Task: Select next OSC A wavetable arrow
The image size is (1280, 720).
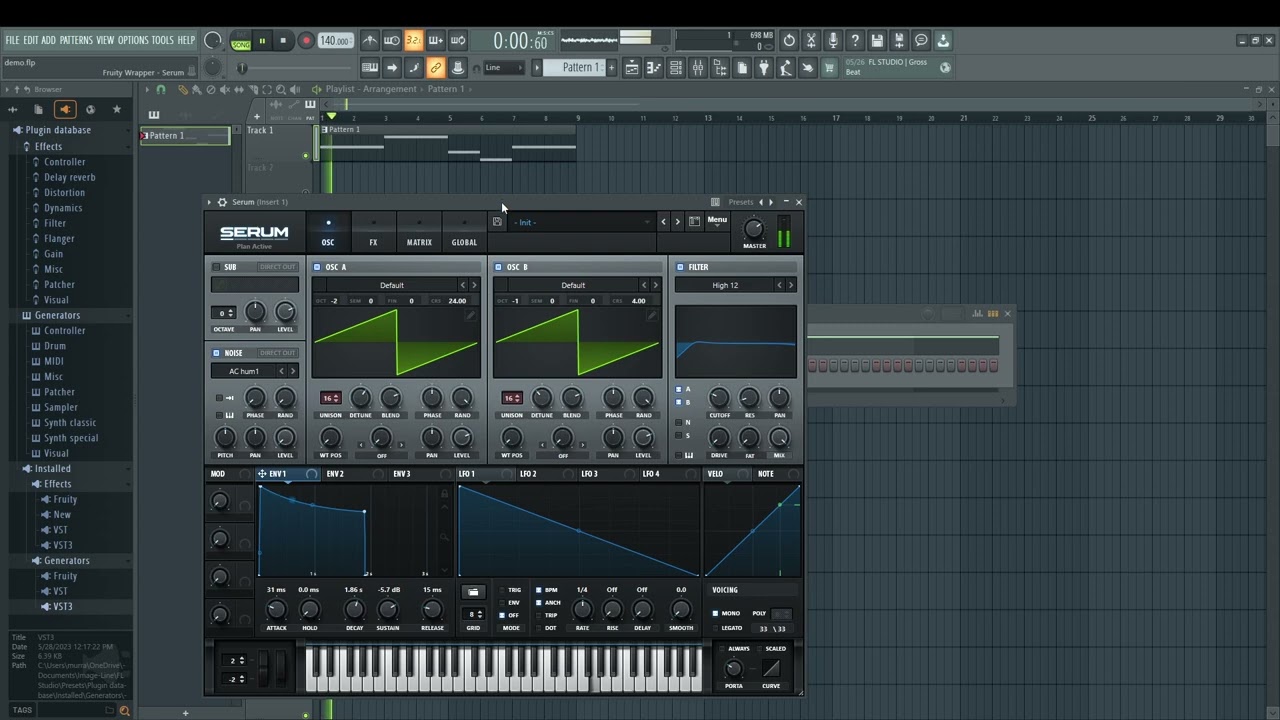Action: click(474, 285)
